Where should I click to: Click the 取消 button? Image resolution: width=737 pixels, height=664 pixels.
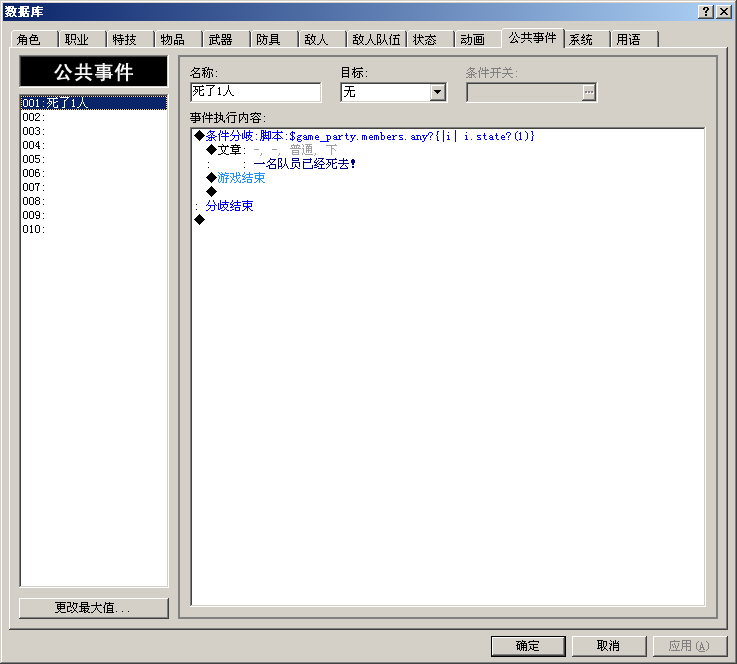click(x=609, y=646)
